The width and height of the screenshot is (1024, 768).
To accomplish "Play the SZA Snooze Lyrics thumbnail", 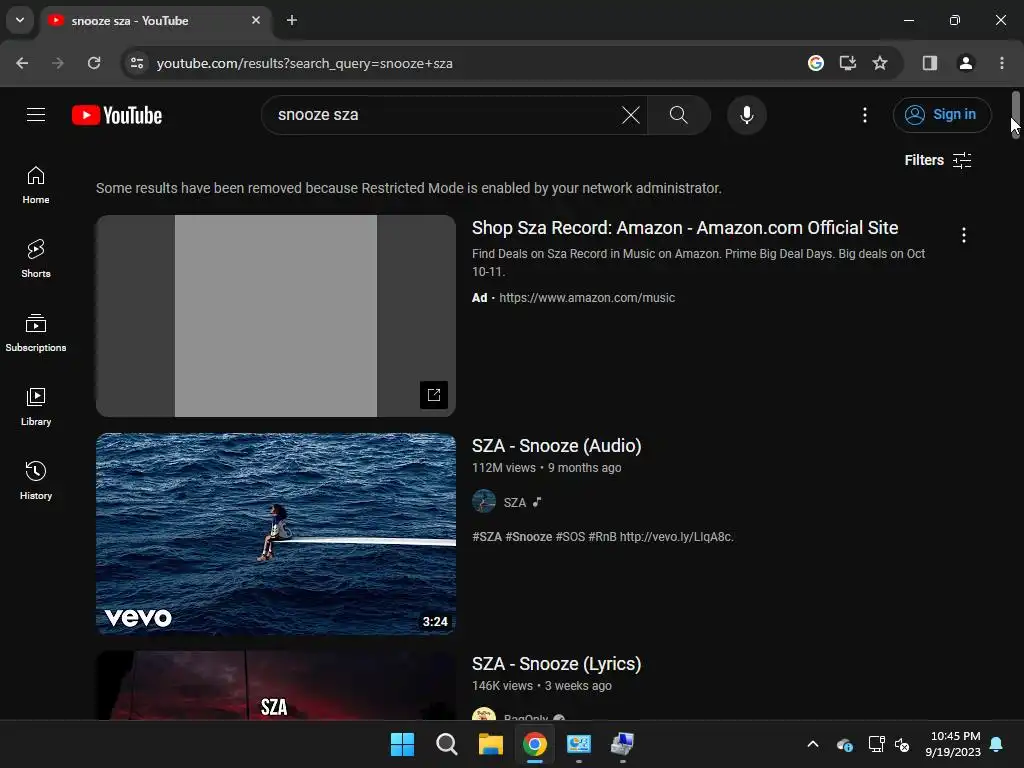I will click(276, 685).
